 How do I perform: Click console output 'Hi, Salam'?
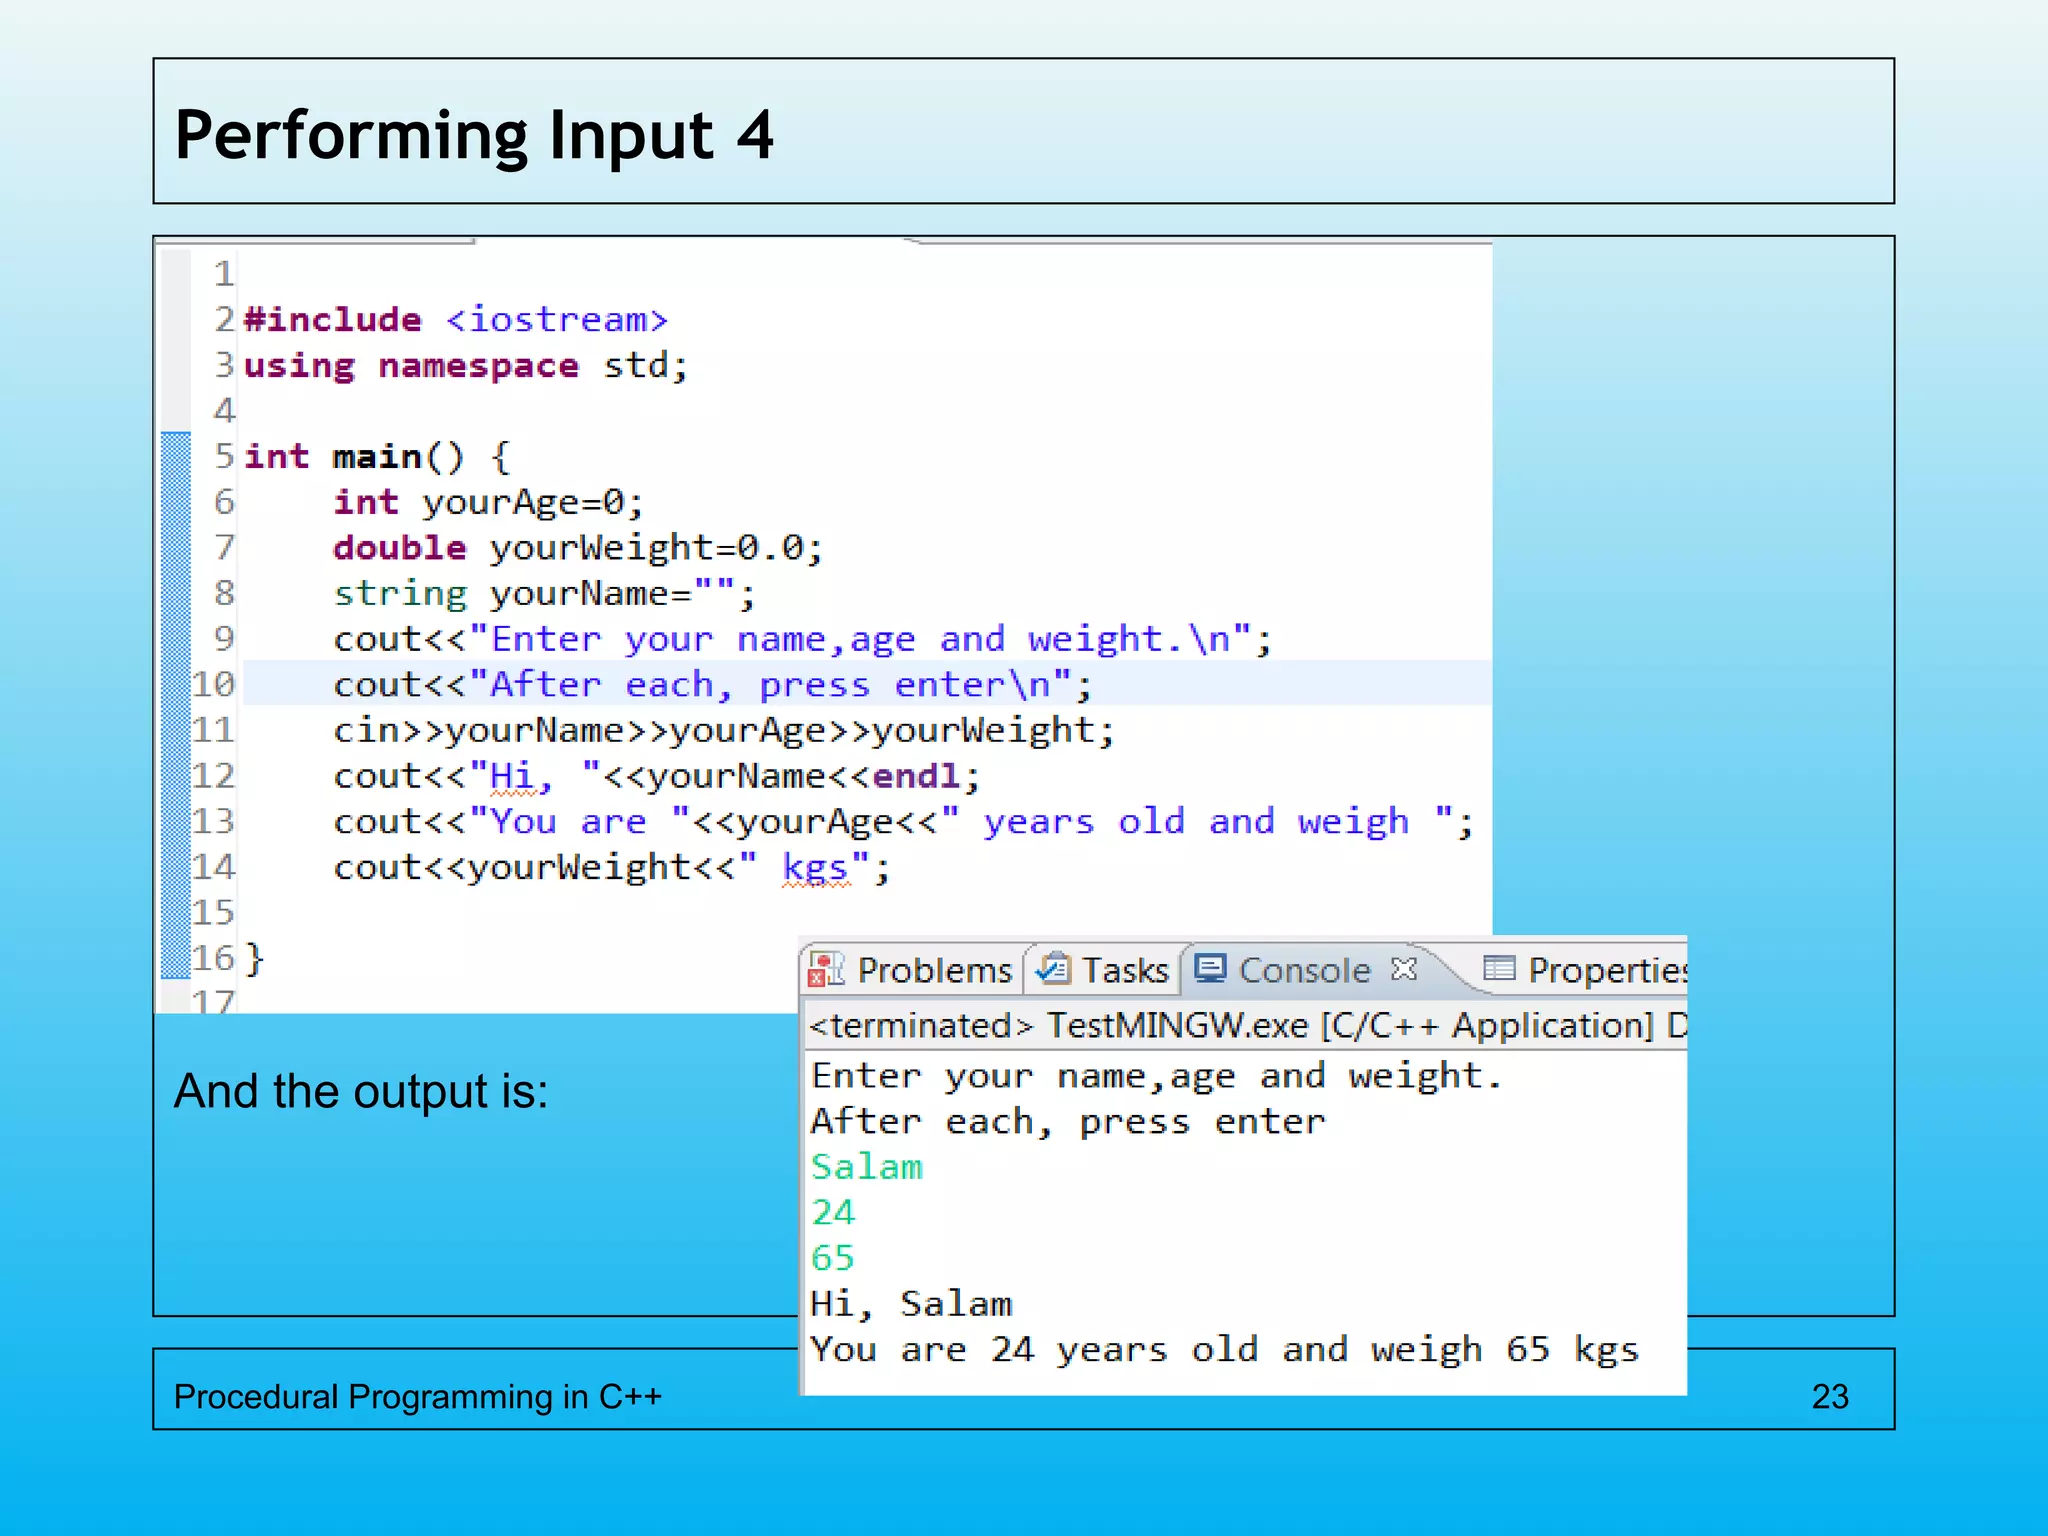(911, 1304)
